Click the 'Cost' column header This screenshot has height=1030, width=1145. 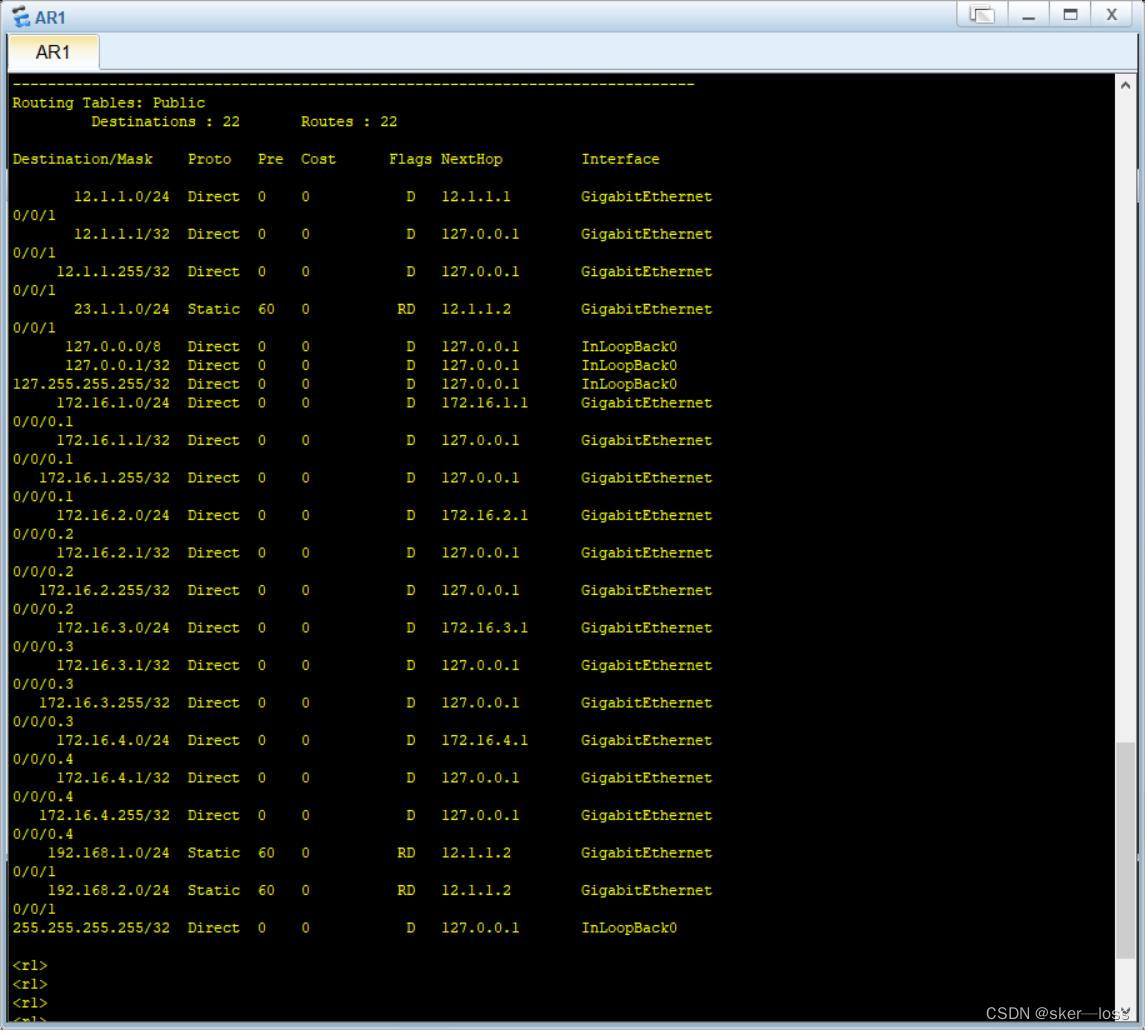coord(318,159)
